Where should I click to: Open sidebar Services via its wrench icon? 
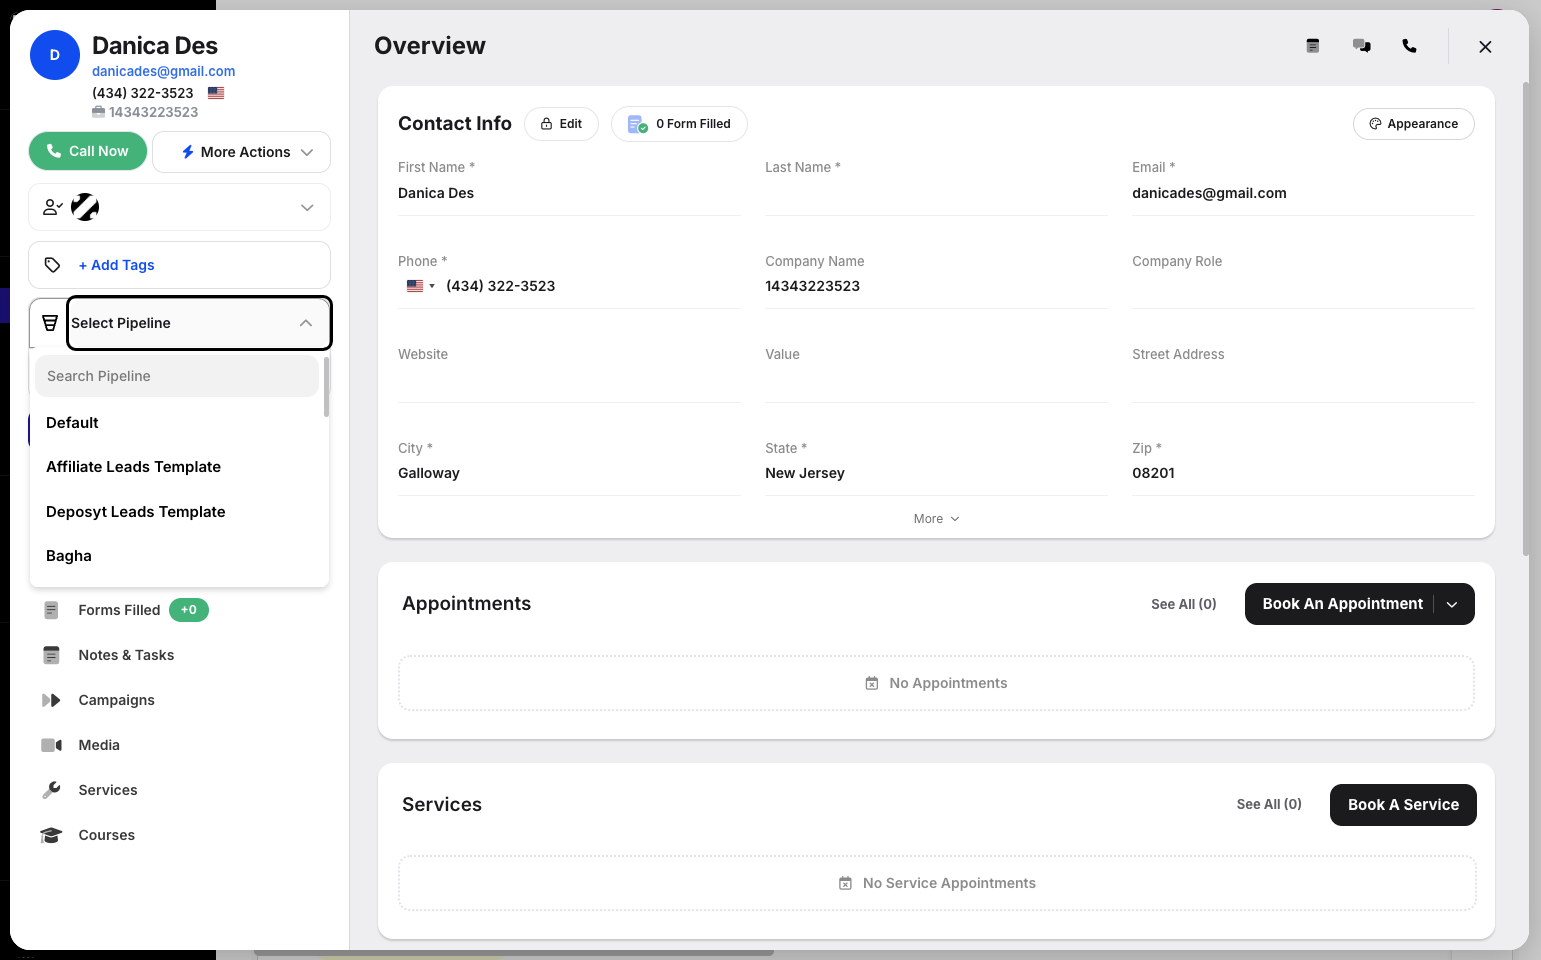coord(51,790)
